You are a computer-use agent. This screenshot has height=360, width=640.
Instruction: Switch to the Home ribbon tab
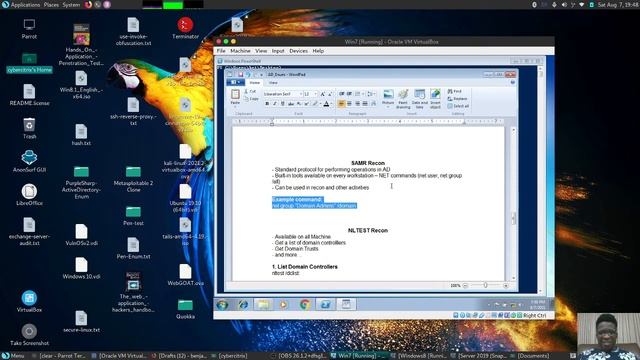click(x=255, y=82)
